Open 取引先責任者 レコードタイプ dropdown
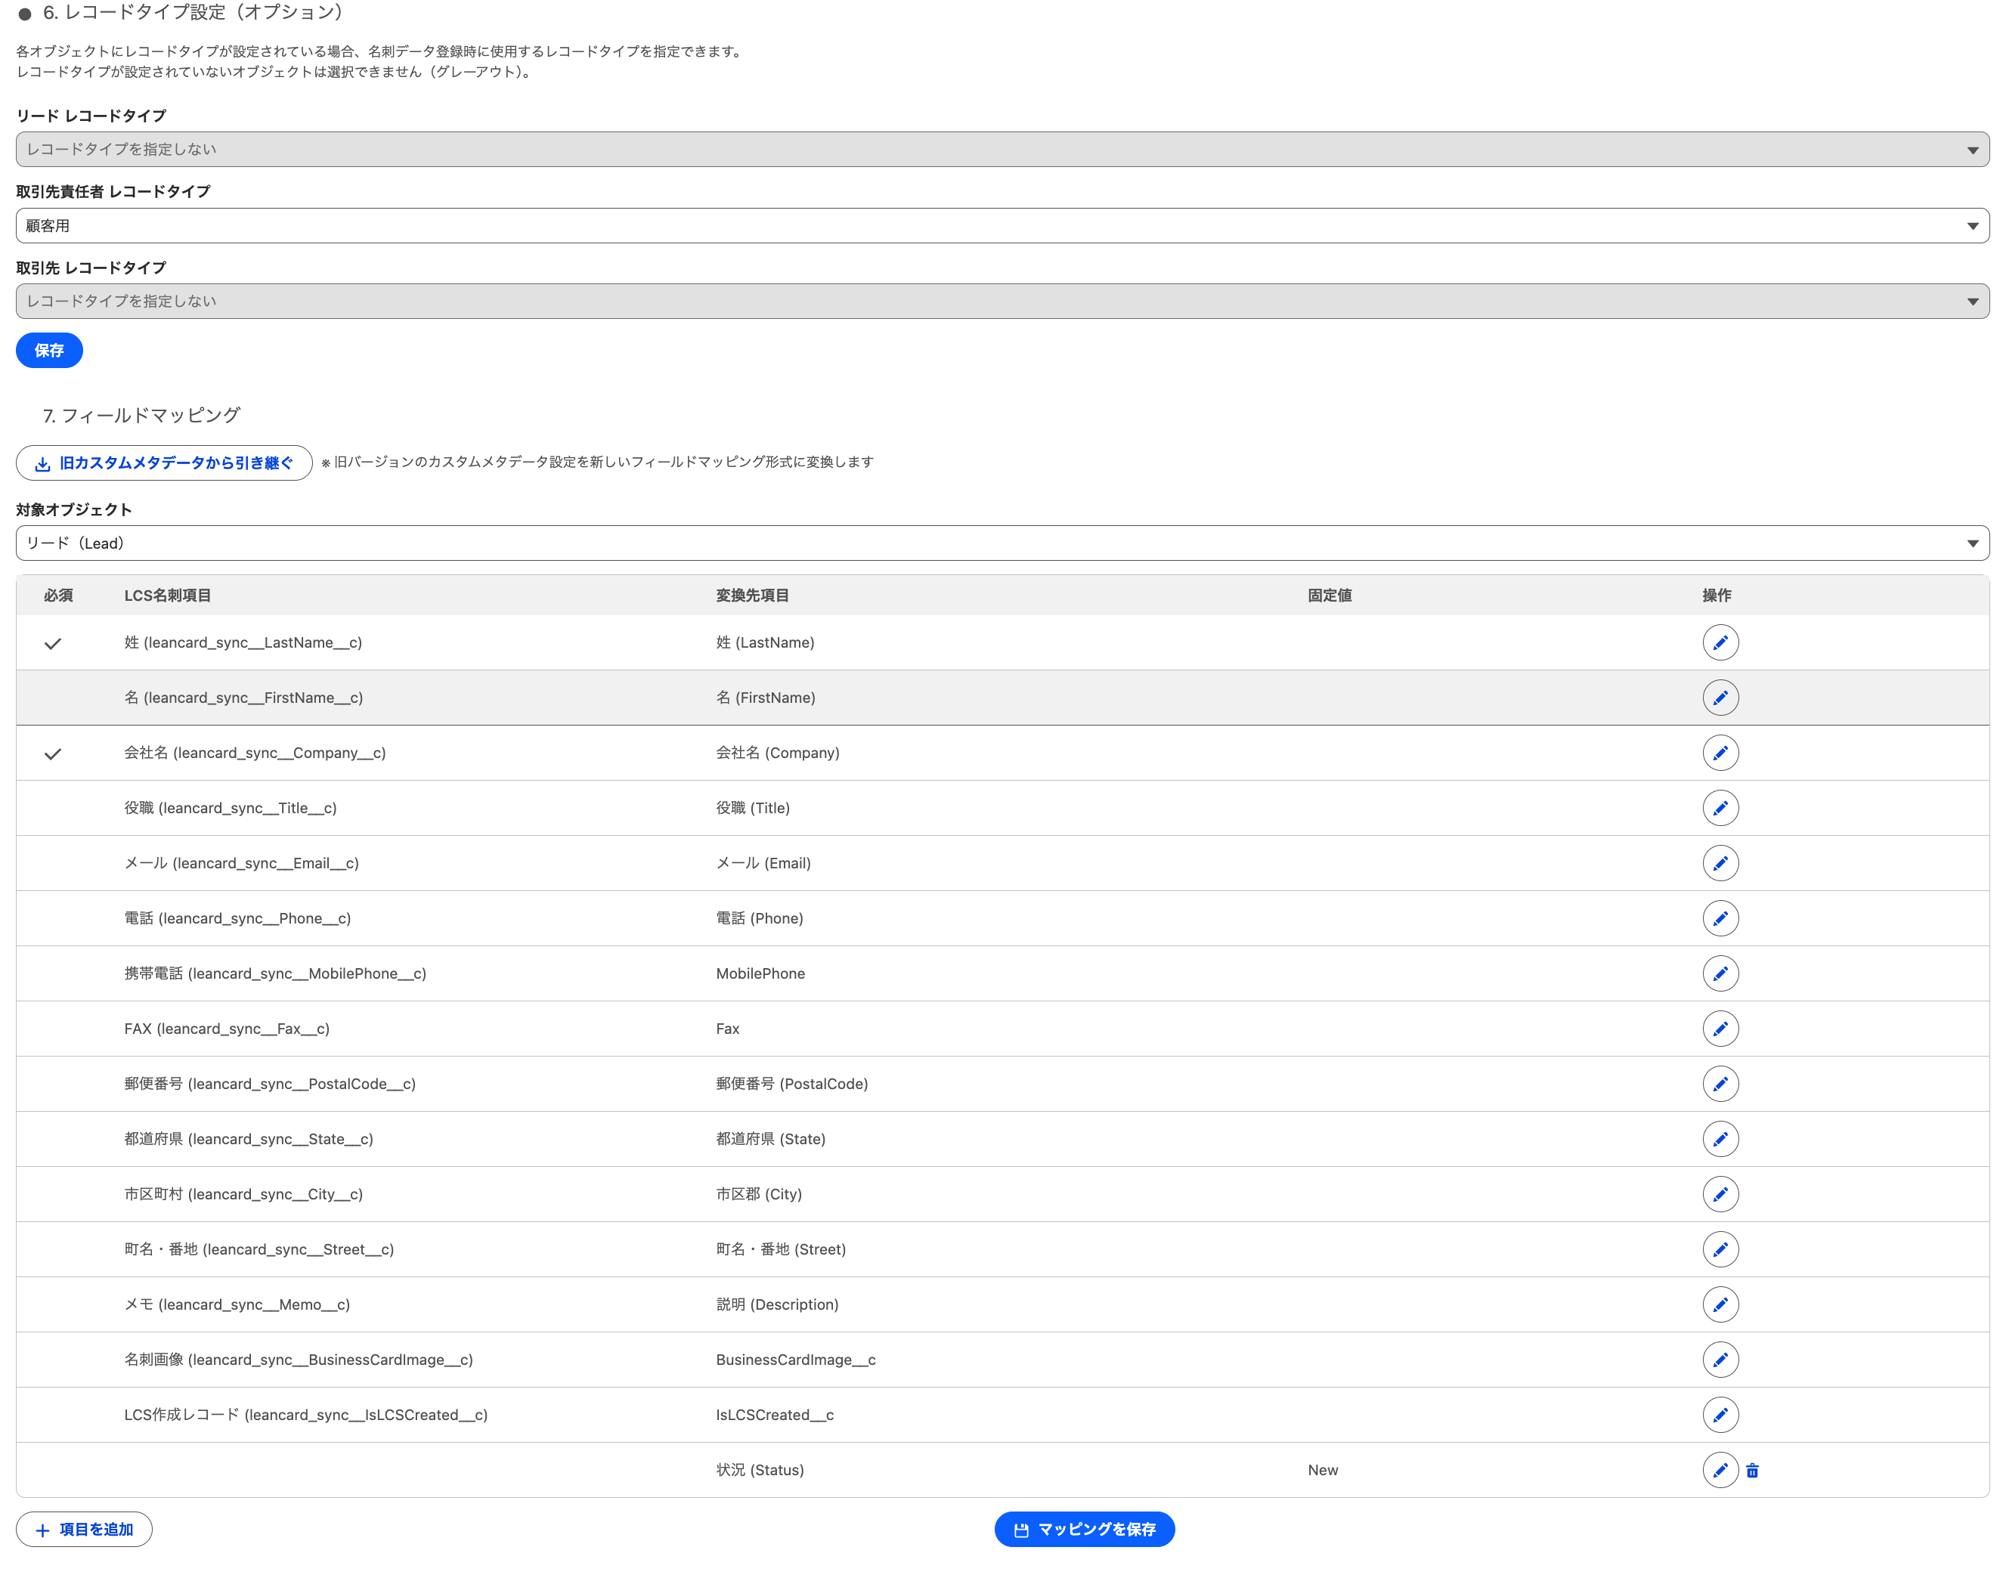 point(1002,226)
